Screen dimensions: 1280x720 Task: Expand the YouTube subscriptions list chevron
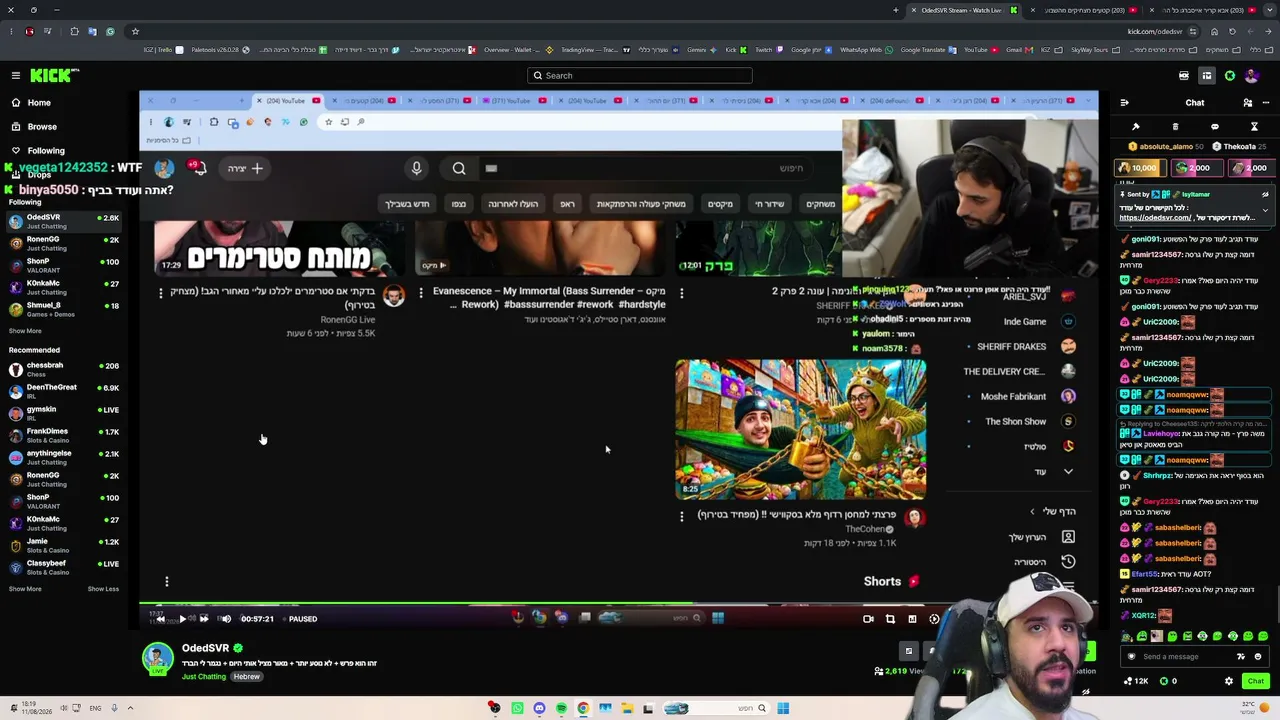(x=1068, y=472)
